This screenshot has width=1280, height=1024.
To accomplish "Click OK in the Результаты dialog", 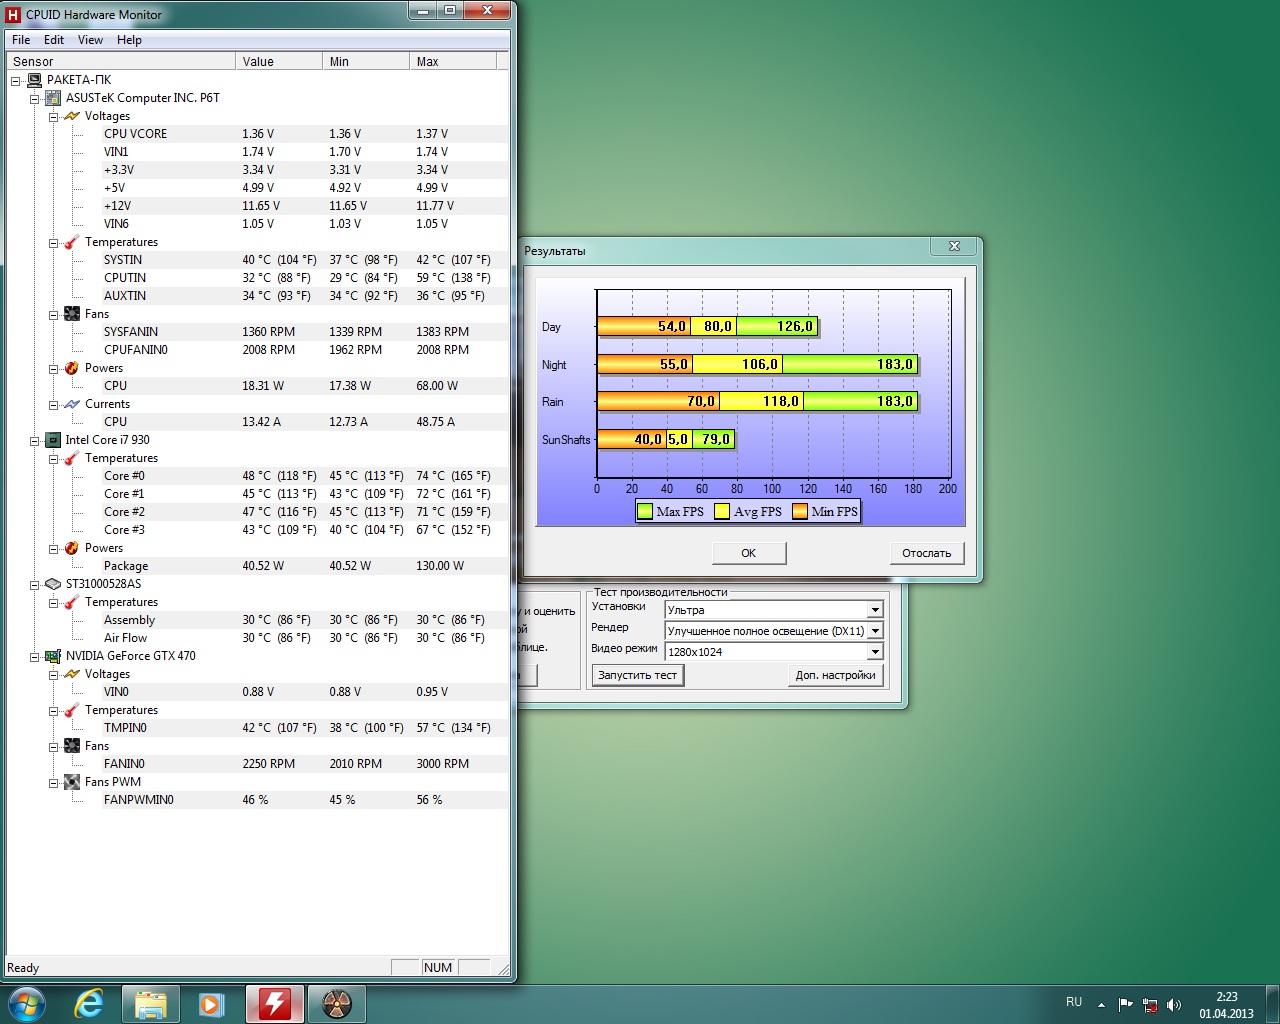I will pos(749,553).
